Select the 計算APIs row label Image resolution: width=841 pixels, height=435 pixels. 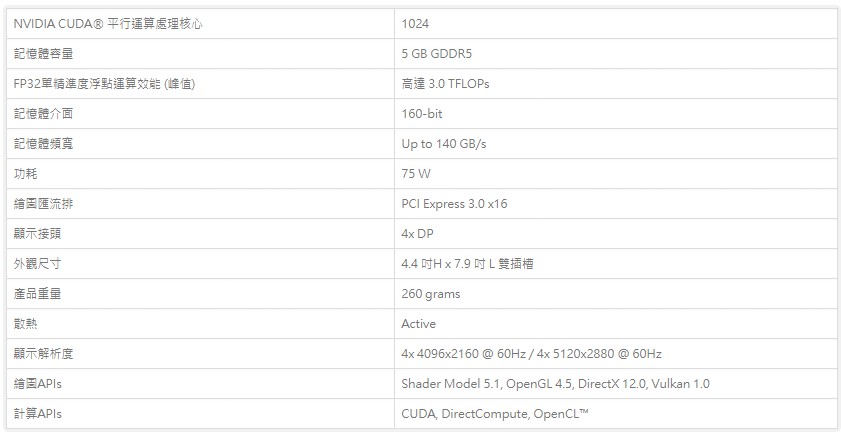click(x=38, y=414)
